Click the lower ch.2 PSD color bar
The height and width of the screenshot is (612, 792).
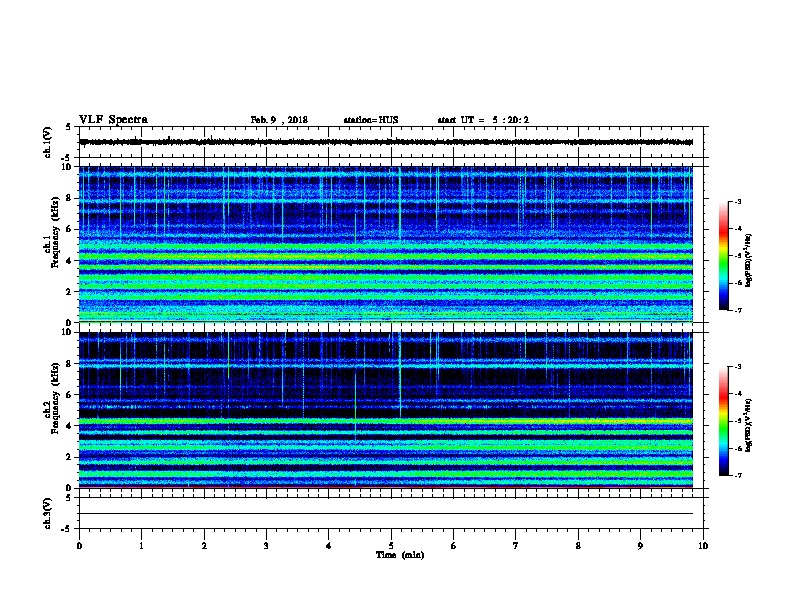[723, 421]
